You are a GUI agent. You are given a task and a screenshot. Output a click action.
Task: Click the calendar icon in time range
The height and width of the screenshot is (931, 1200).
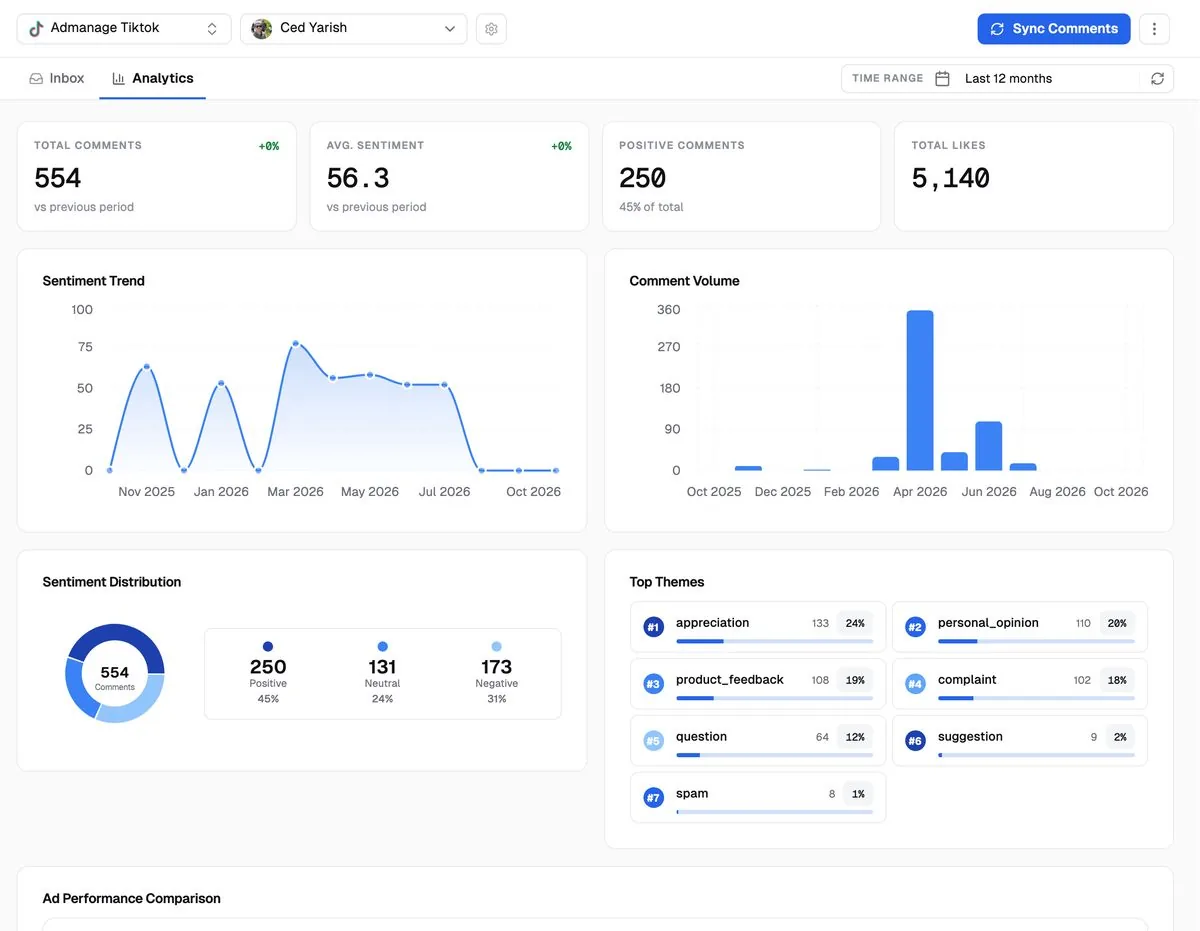[x=942, y=79]
